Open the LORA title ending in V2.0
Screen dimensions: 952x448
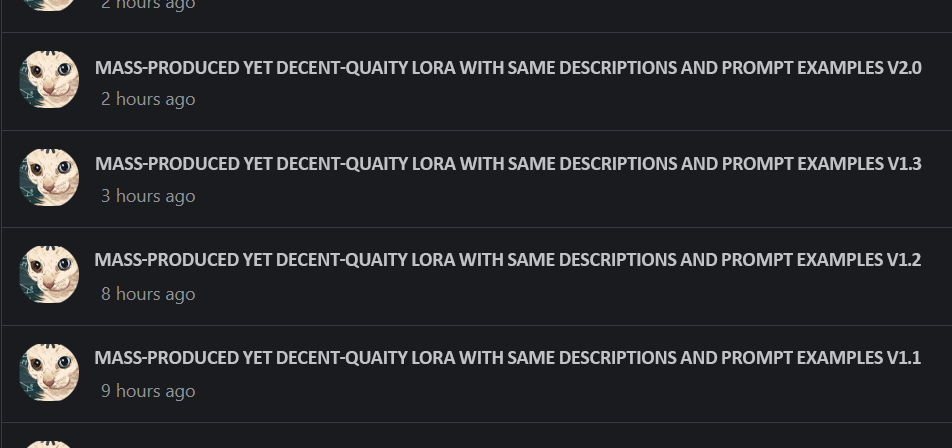[x=508, y=68]
